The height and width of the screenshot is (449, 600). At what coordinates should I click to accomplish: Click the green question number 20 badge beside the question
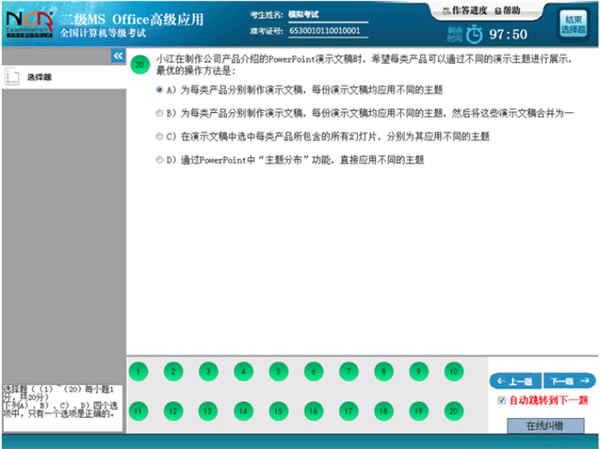(x=140, y=64)
